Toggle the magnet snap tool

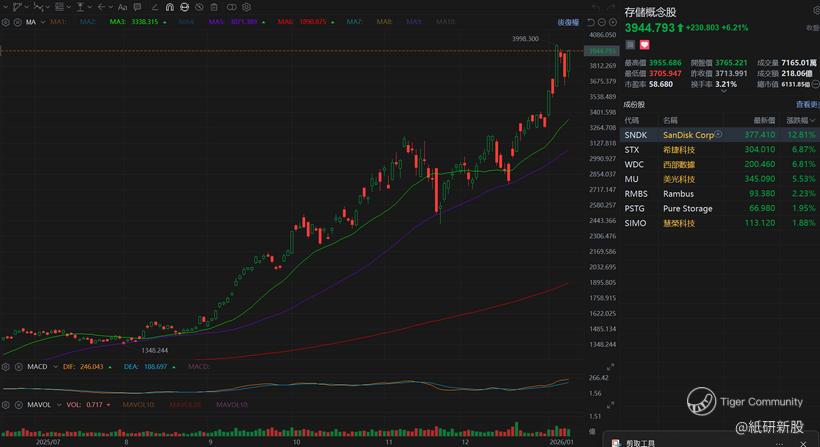(170, 7)
